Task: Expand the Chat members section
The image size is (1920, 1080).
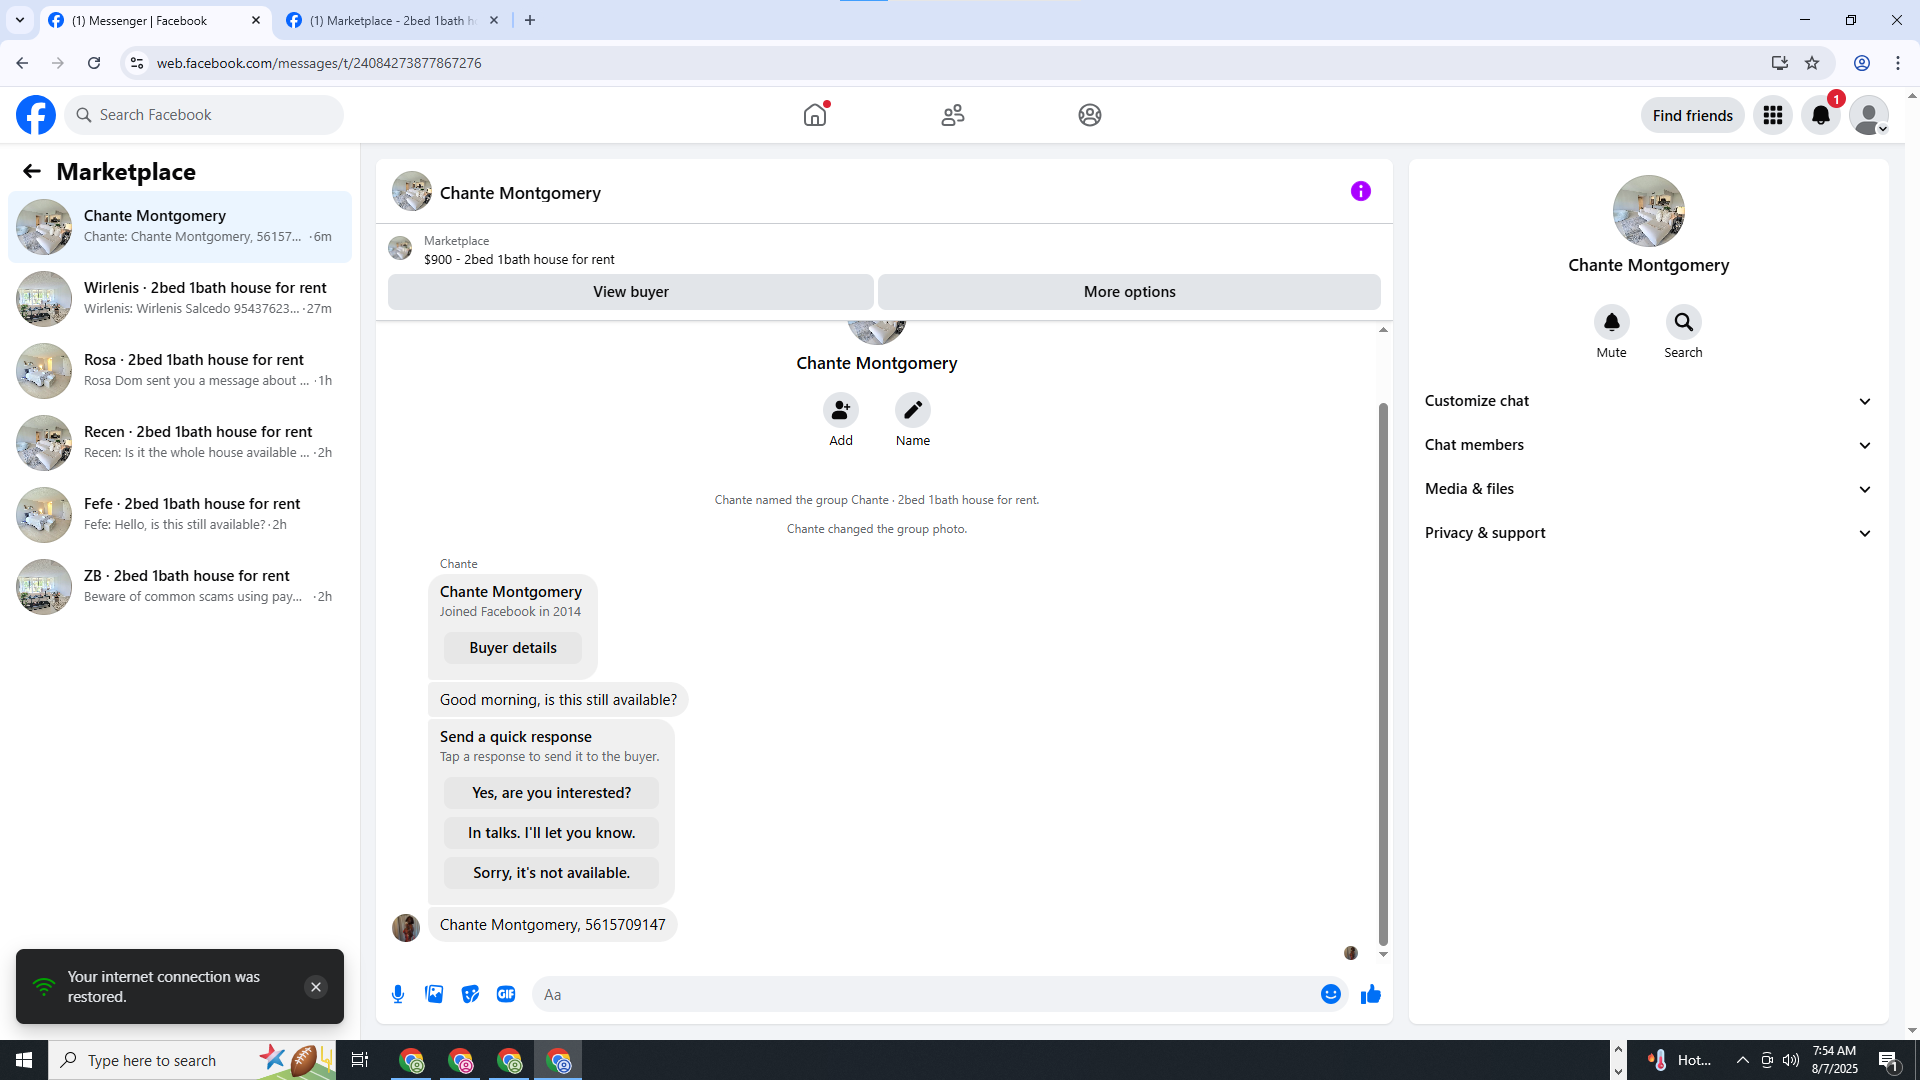Action: (x=1648, y=445)
